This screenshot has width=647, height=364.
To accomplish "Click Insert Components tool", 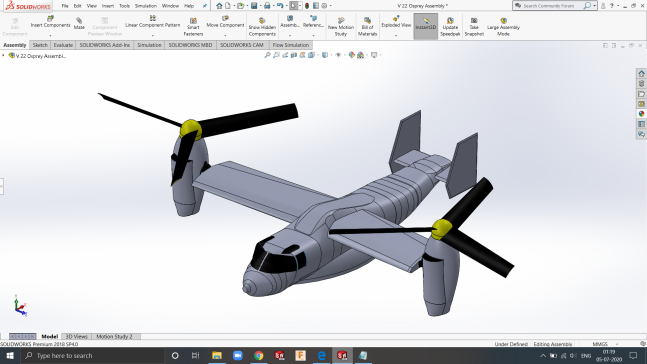I will click(x=50, y=22).
